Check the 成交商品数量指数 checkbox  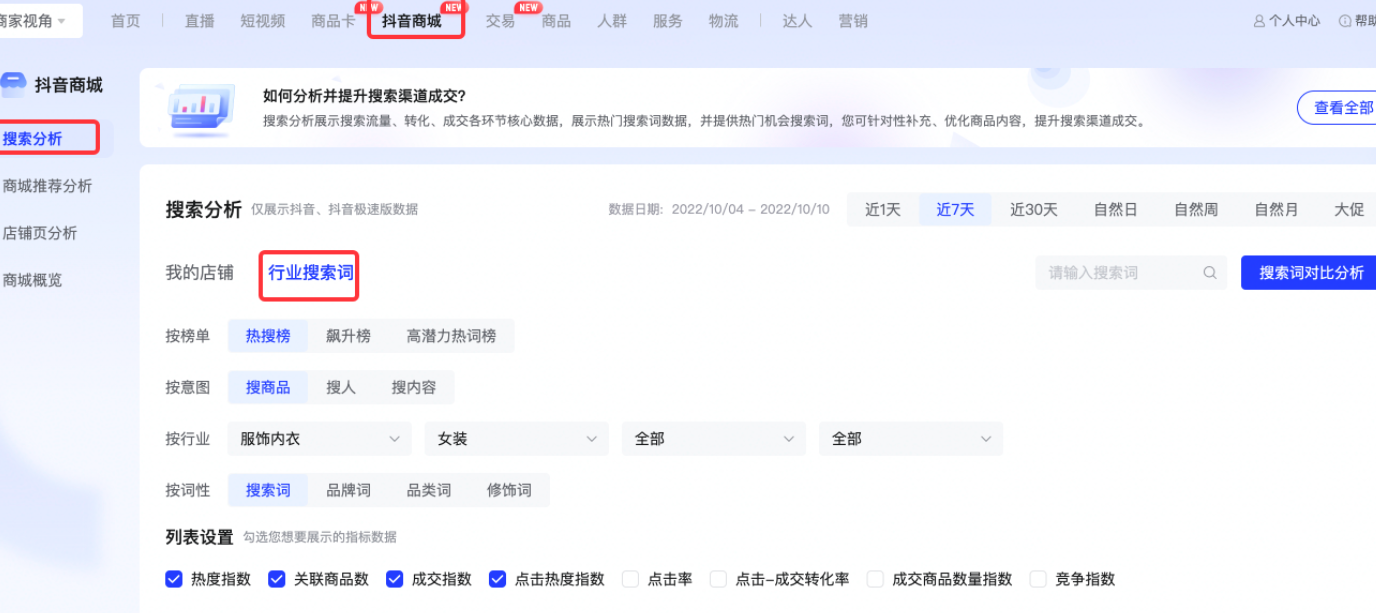click(x=875, y=579)
